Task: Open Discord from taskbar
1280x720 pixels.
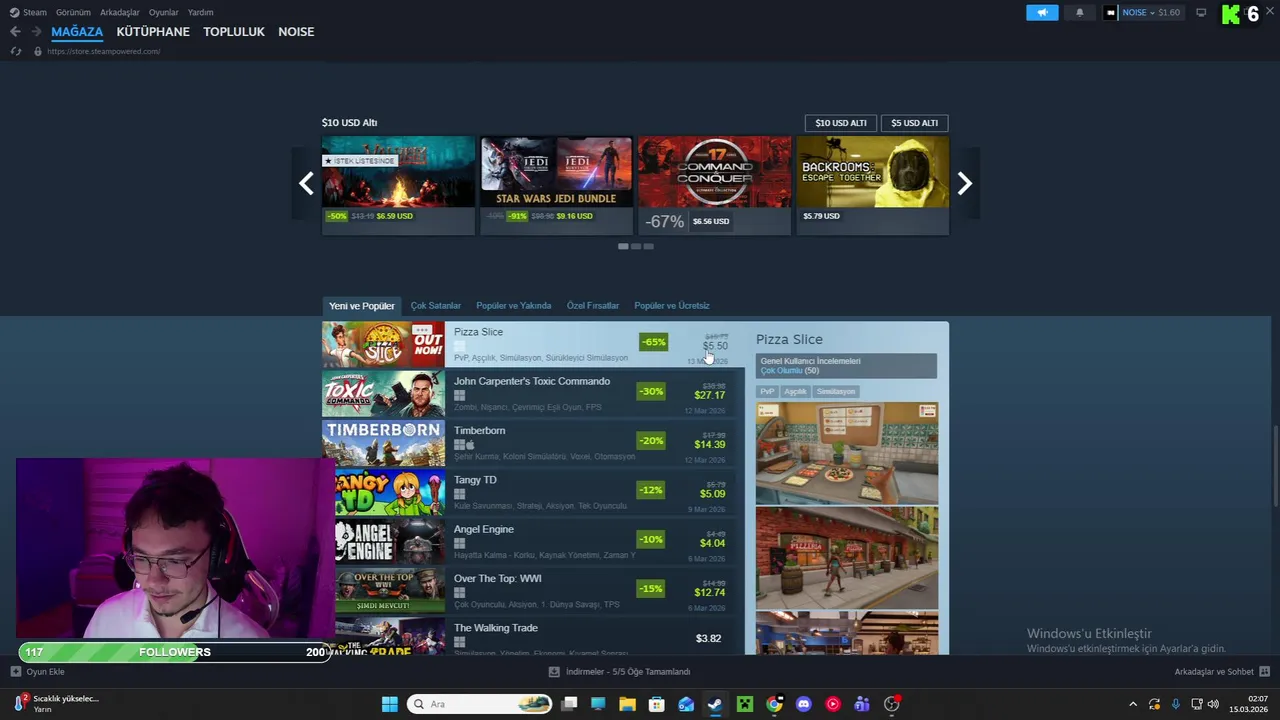Action: pos(803,704)
